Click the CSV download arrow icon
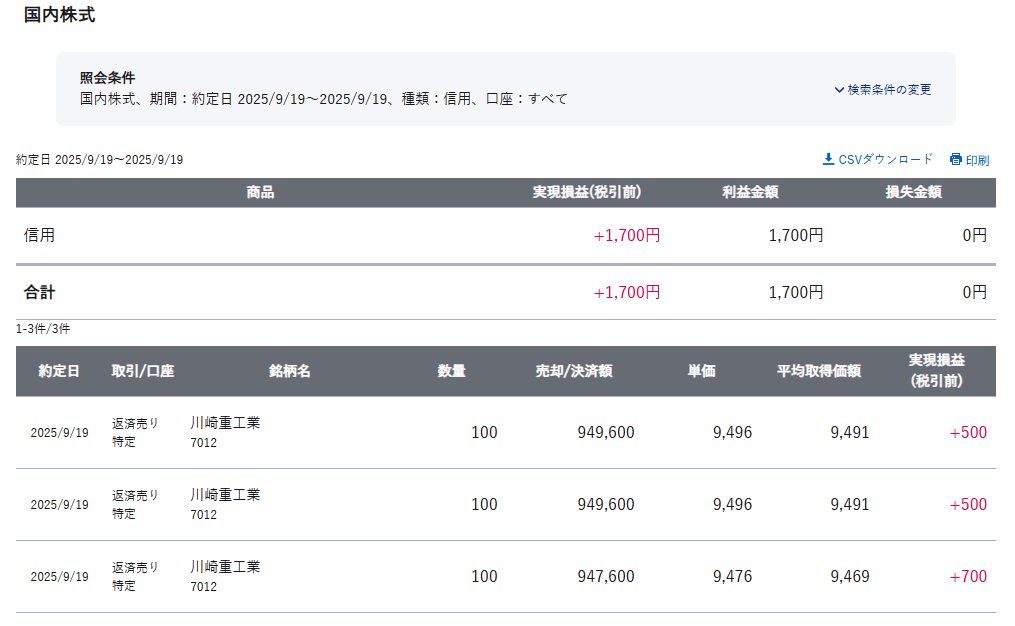This screenshot has height=626, width=1015. [828, 159]
